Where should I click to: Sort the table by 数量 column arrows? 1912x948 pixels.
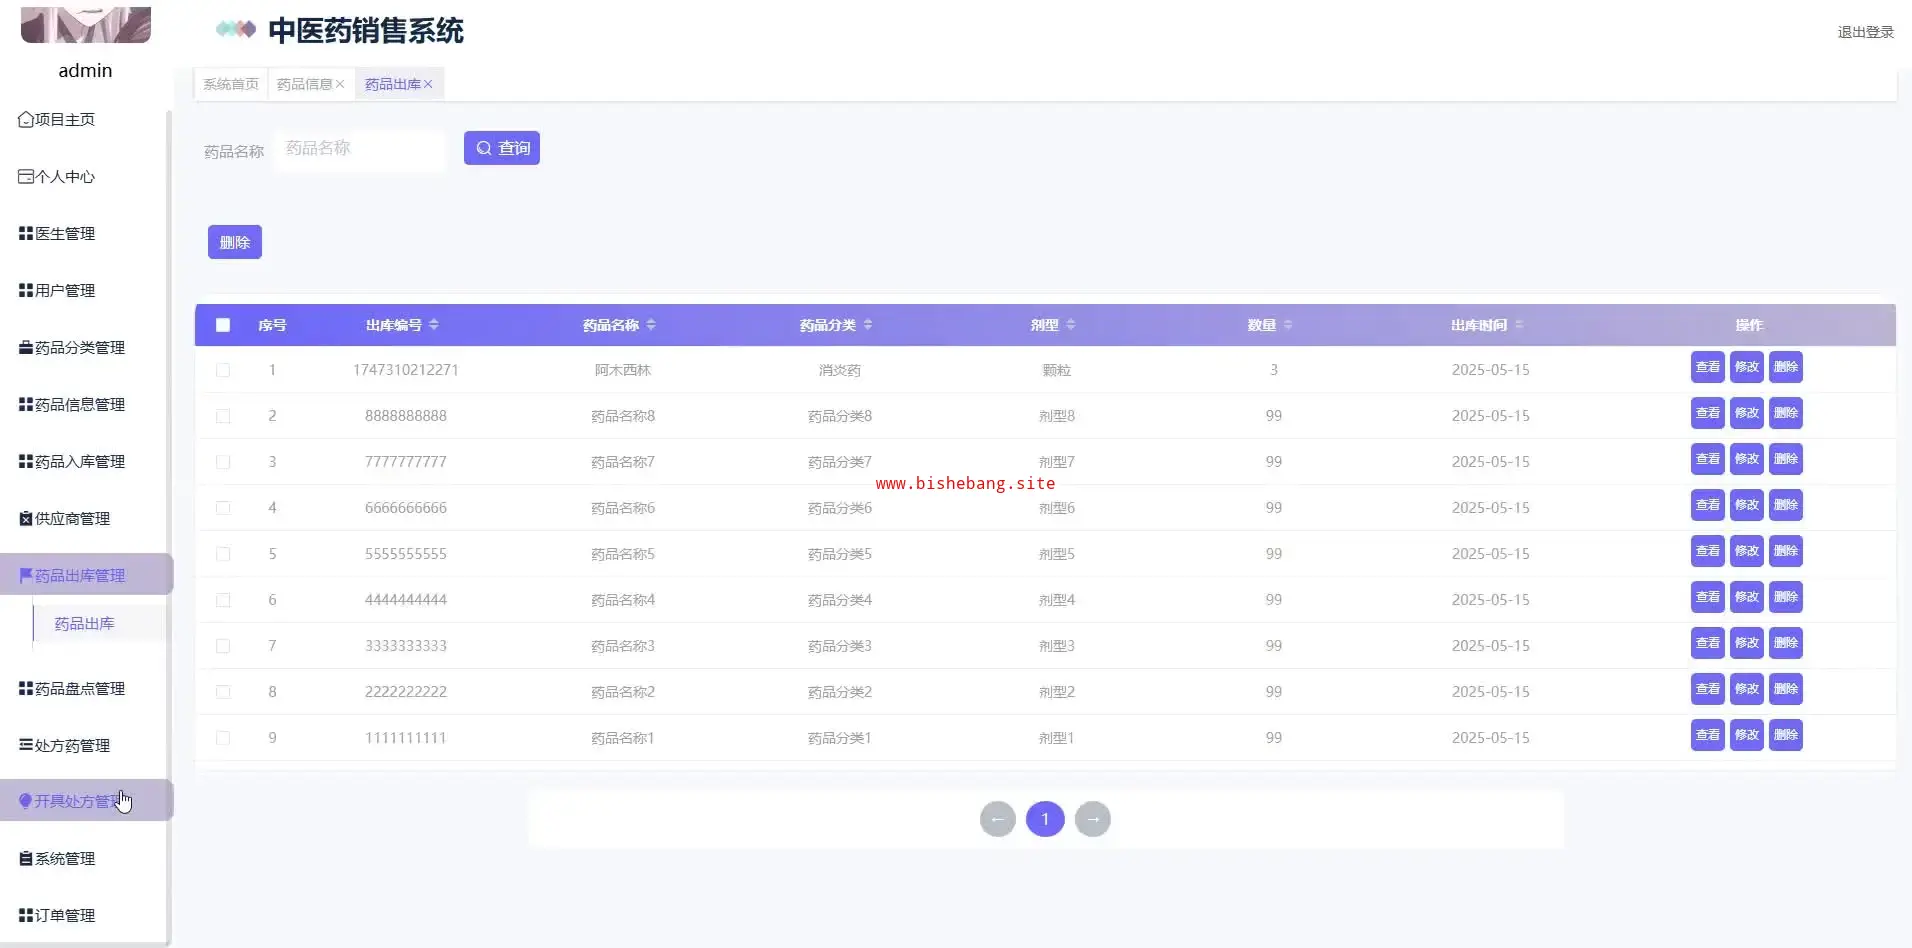(x=1288, y=325)
